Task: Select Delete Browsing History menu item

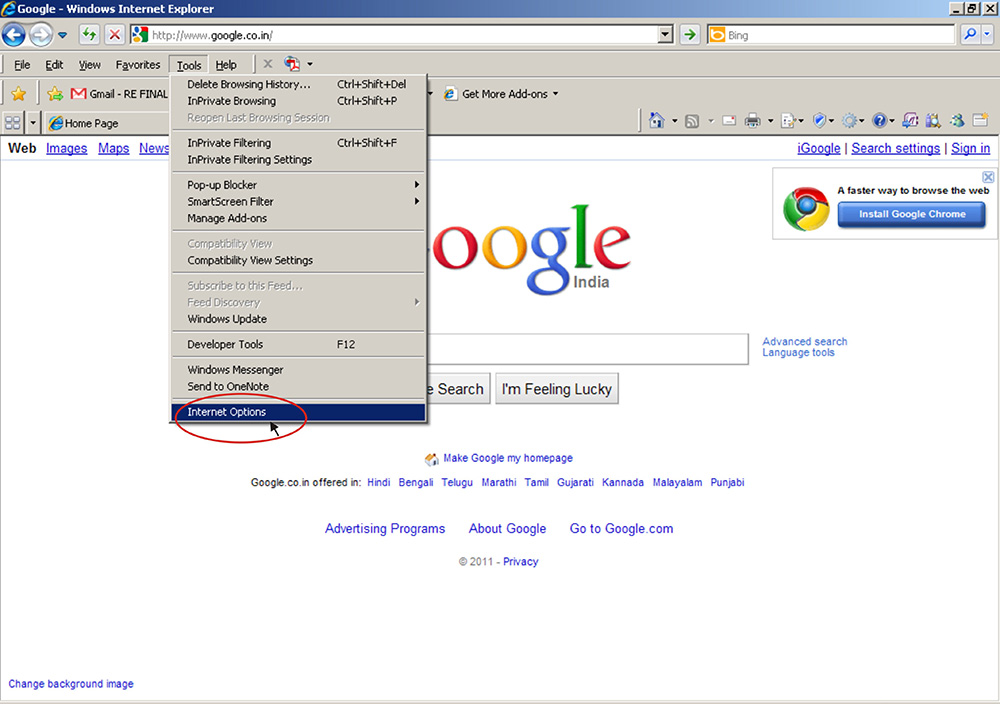Action: [x=298, y=84]
